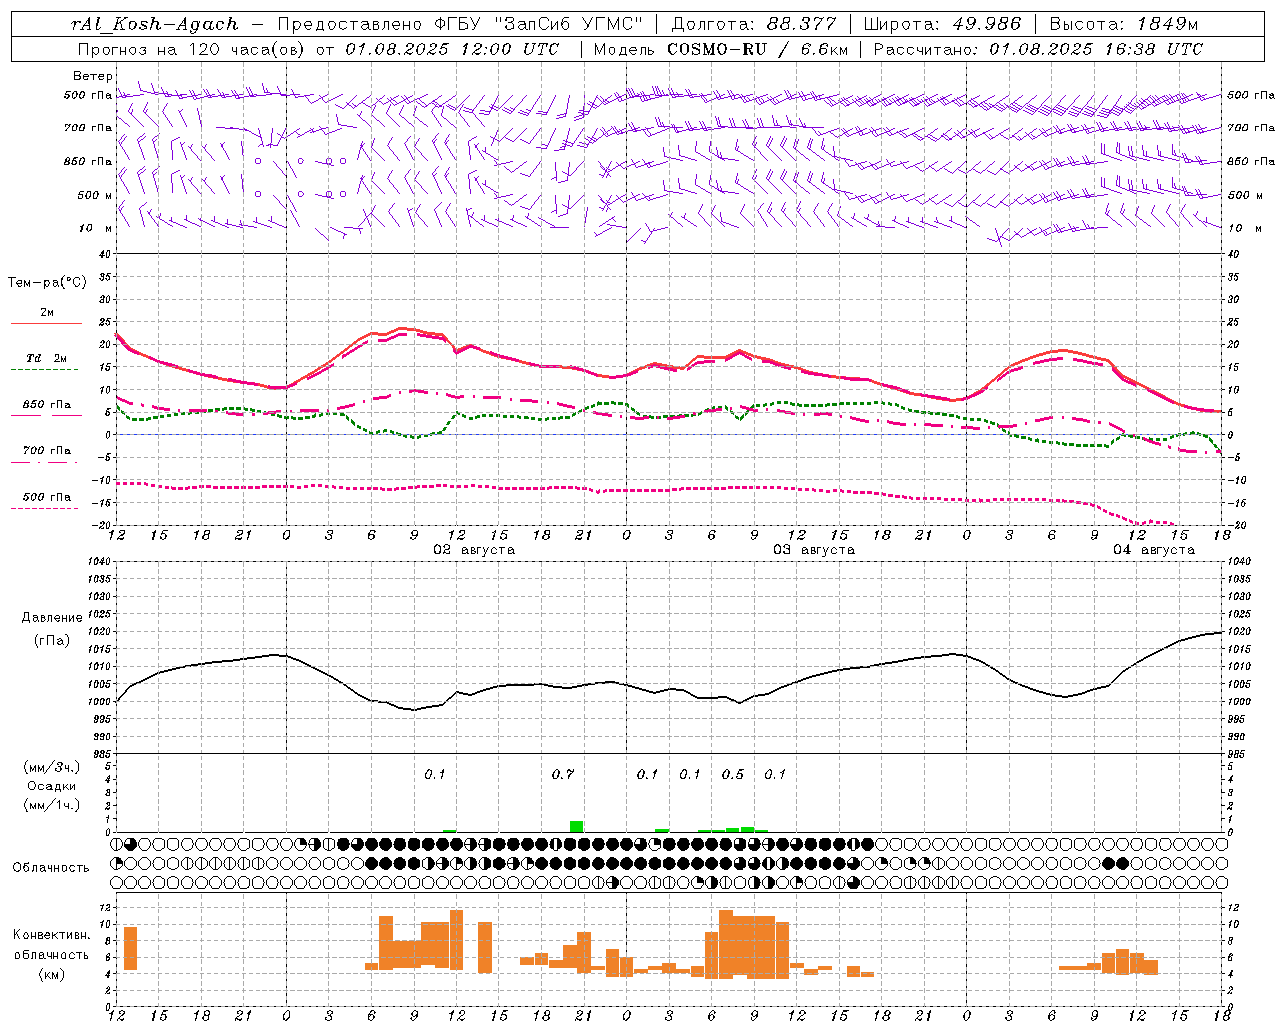Select the text Предоставлено ФГБУ "ЗапСиб УГМС"

click(x=462, y=24)
